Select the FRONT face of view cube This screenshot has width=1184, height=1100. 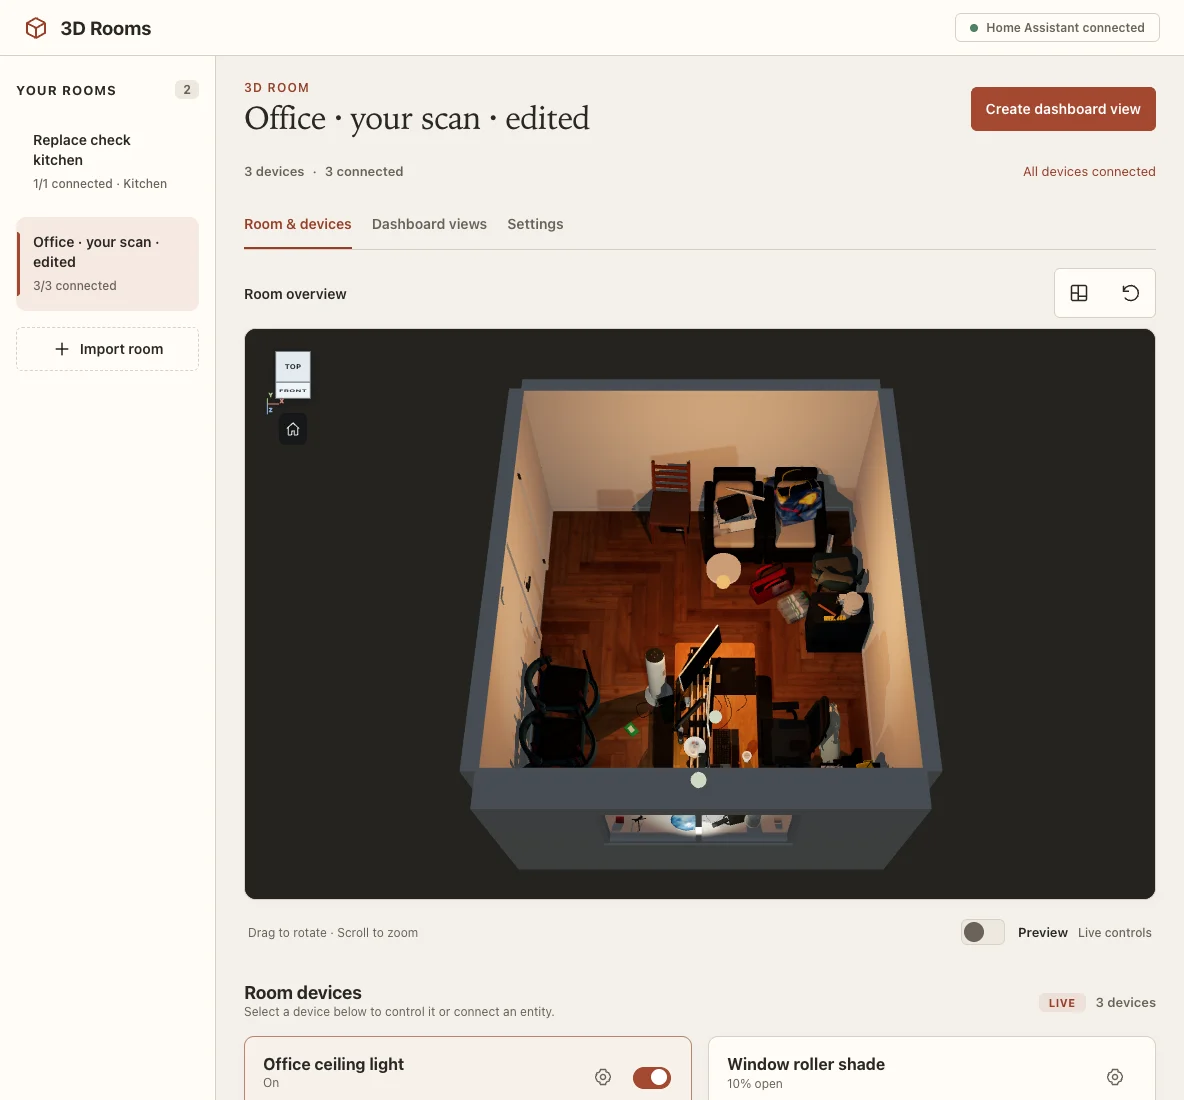pyautogui.click(x=293, y=390)
